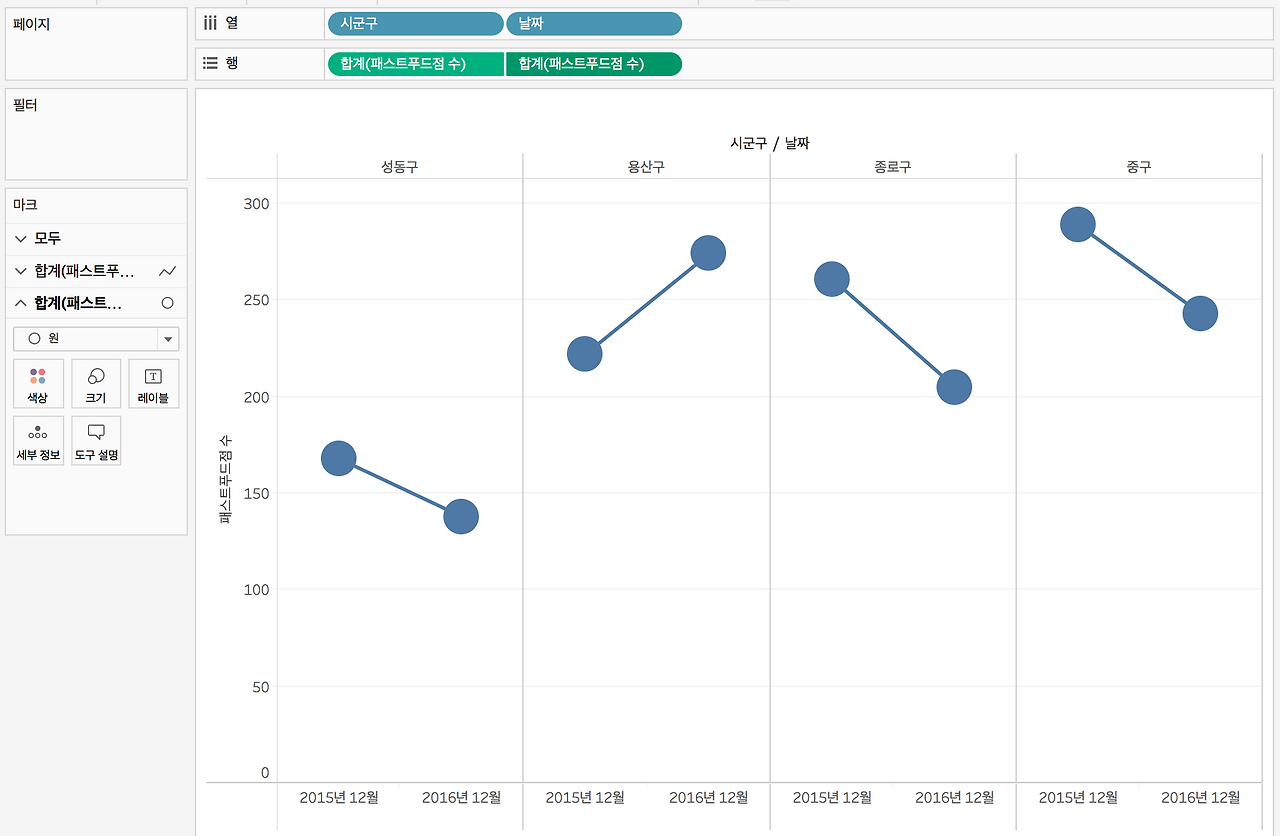The image size is (1280, 836).
Task: Click the 중구 column header
Action: 1139,167
